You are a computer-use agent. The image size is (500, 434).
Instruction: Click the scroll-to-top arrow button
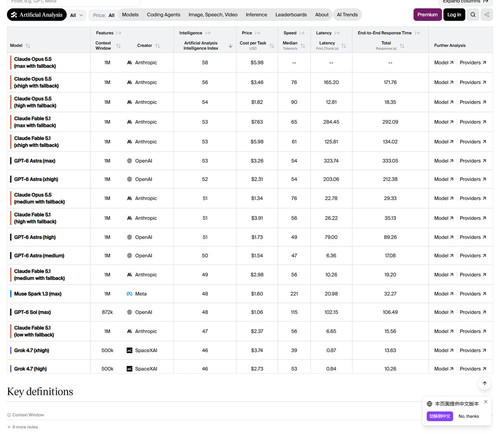[x=485, y=383]
